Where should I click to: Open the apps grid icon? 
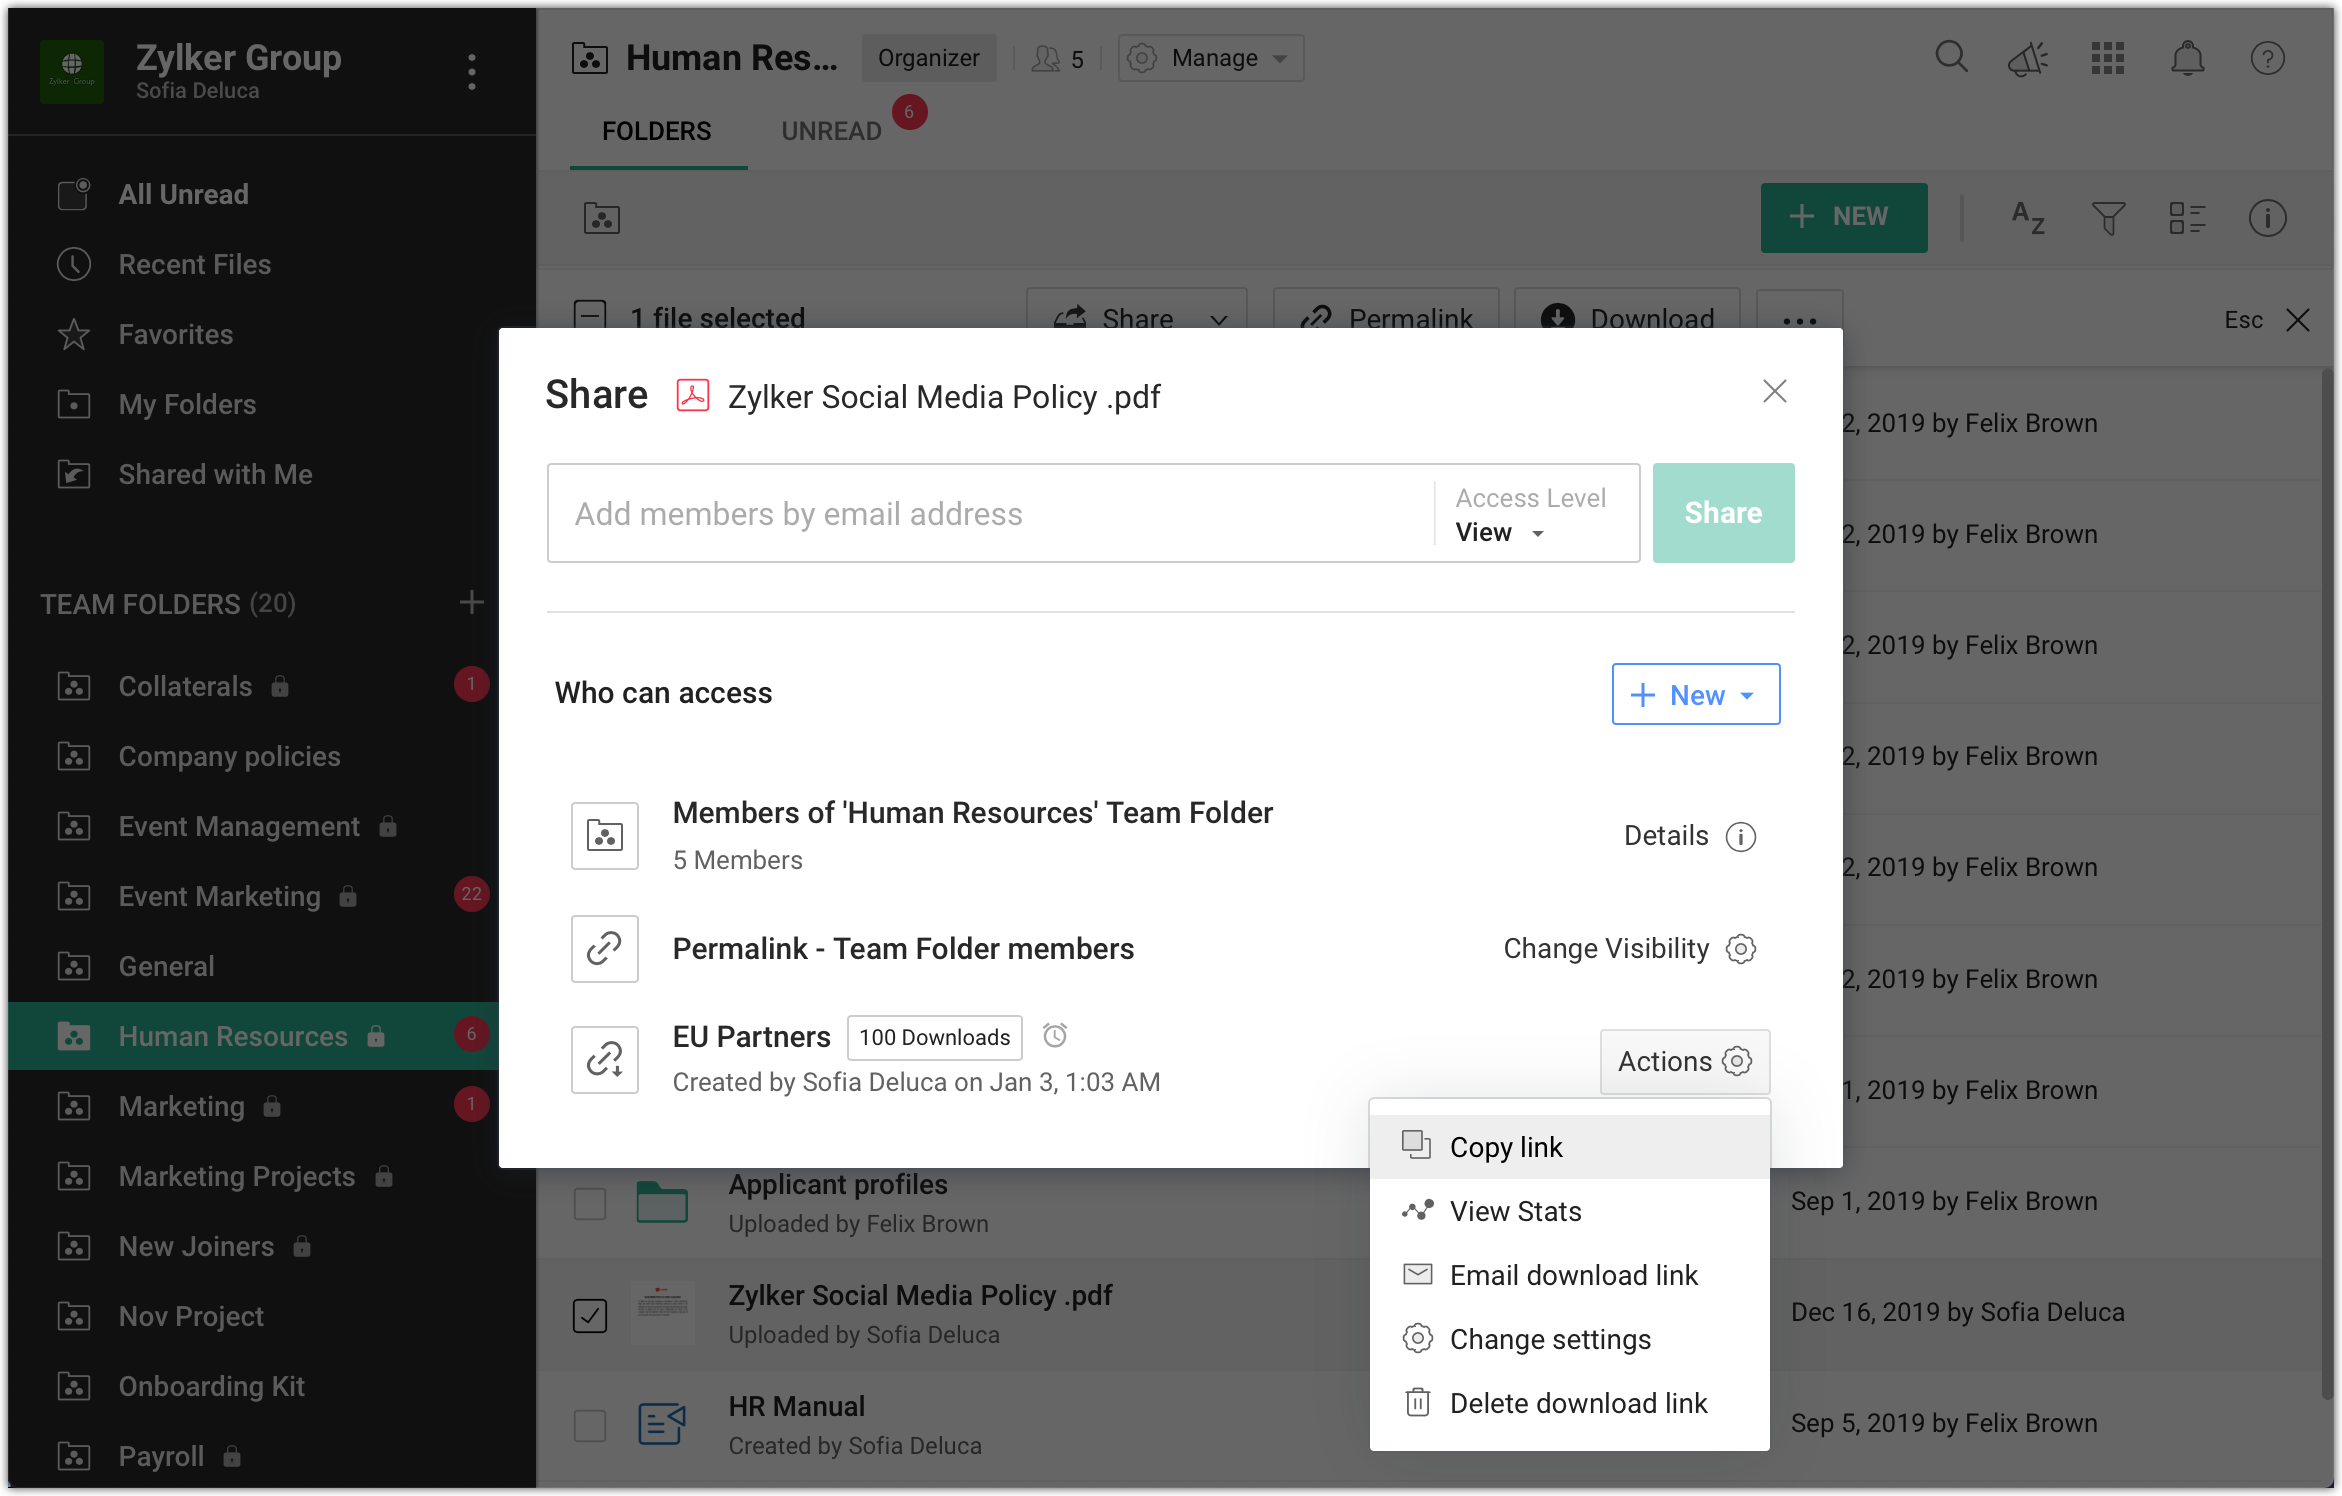(2107, 59)
